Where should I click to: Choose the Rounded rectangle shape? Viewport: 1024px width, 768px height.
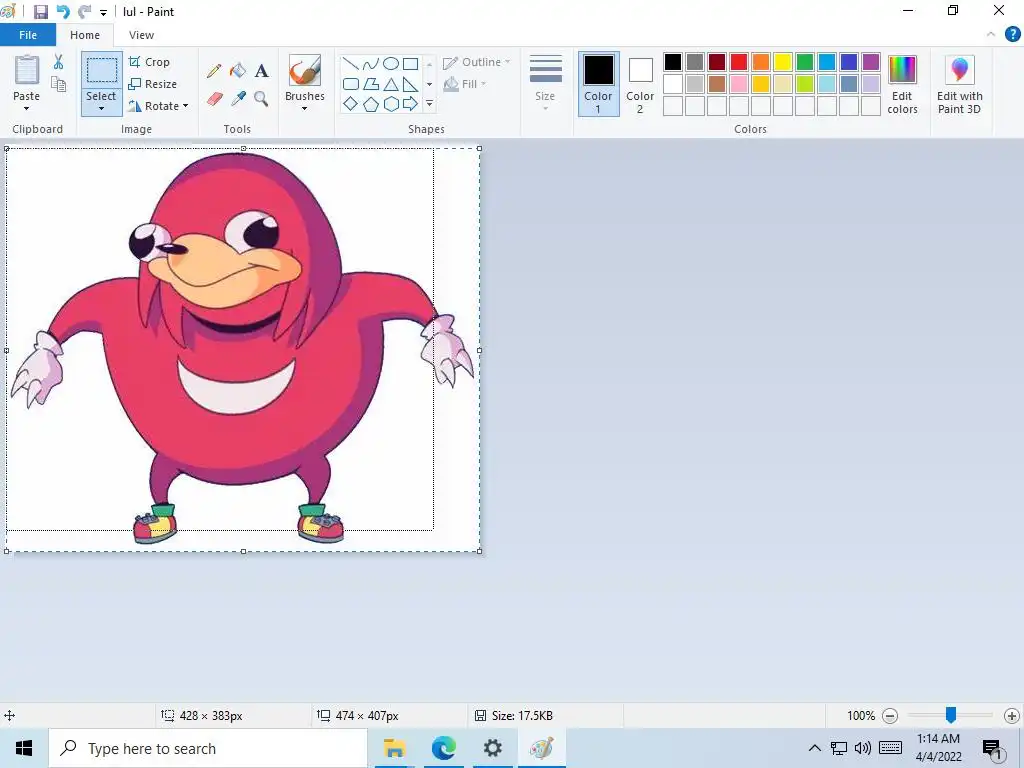pyautogui.click(x=351, y=84)
